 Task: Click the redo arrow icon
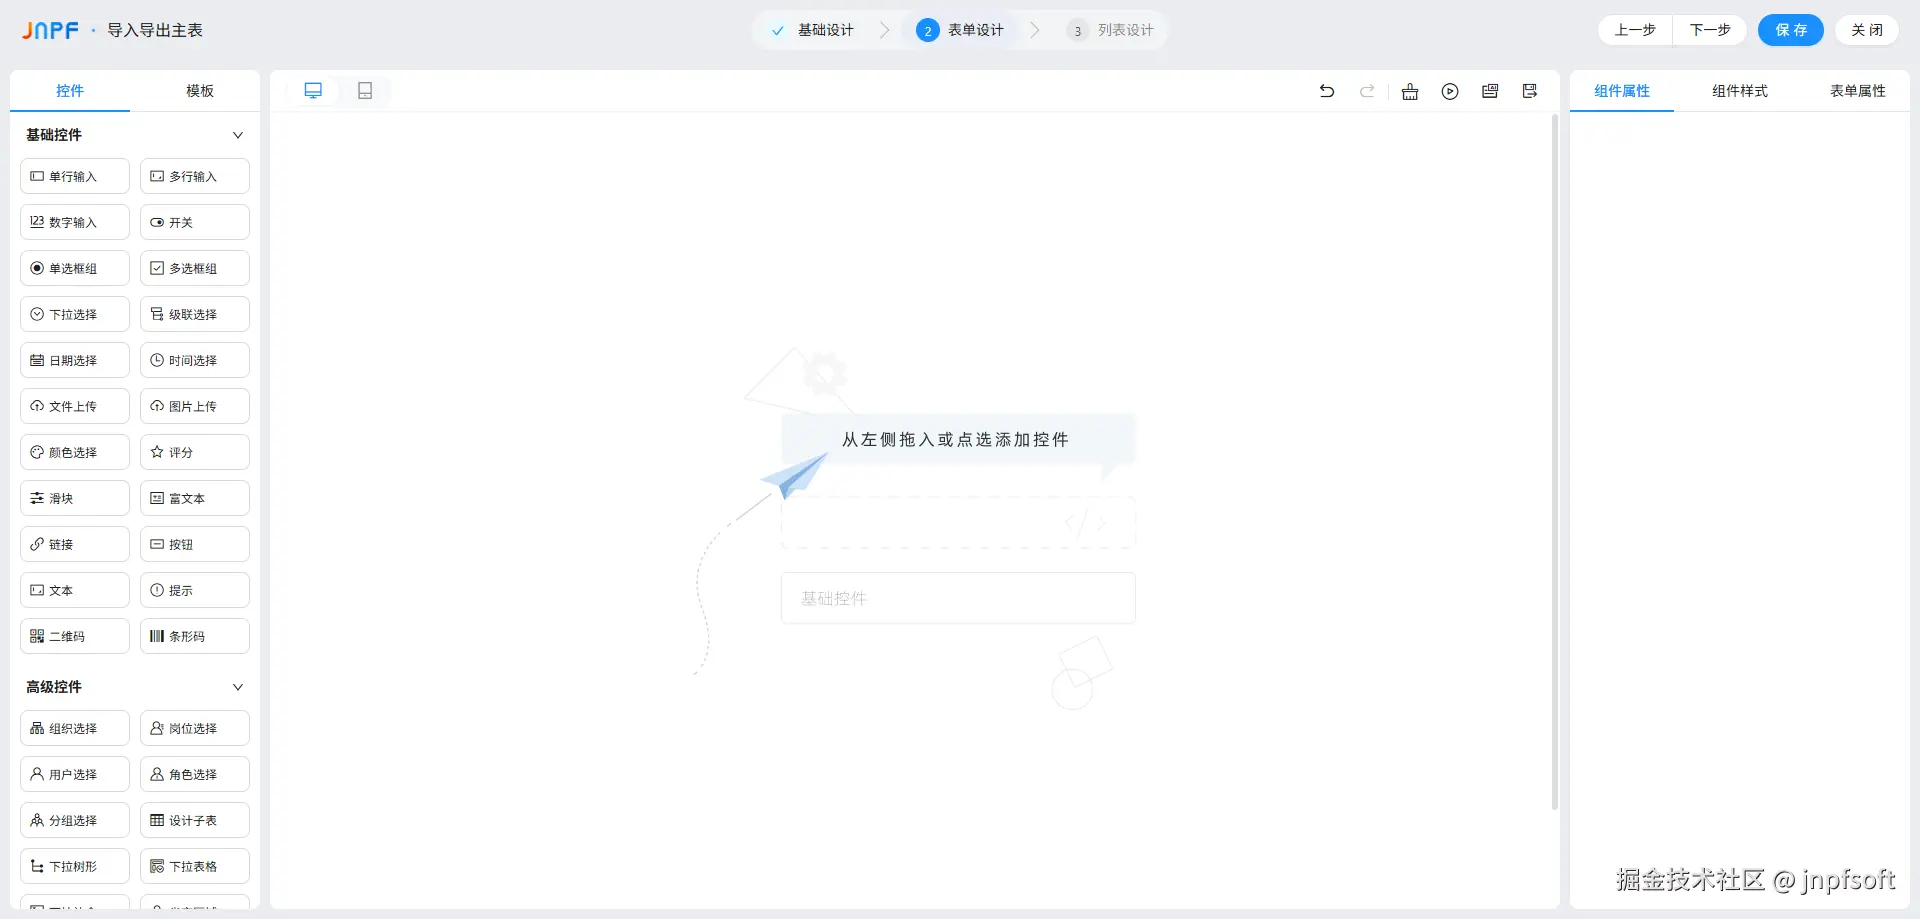(1367, 91)
